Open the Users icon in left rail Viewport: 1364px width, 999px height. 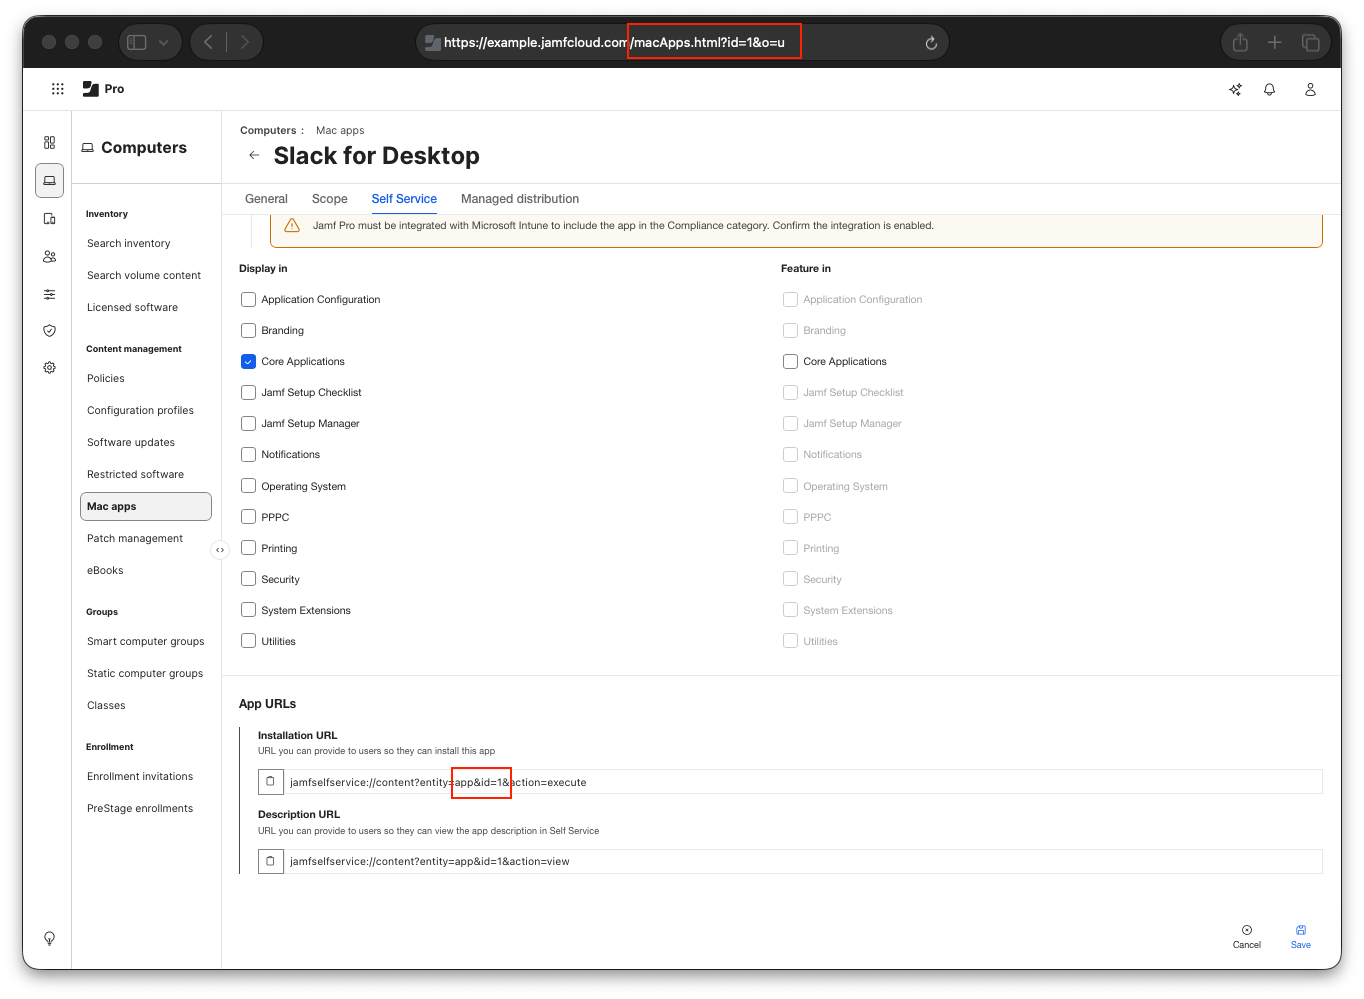(x=49, y=256)
